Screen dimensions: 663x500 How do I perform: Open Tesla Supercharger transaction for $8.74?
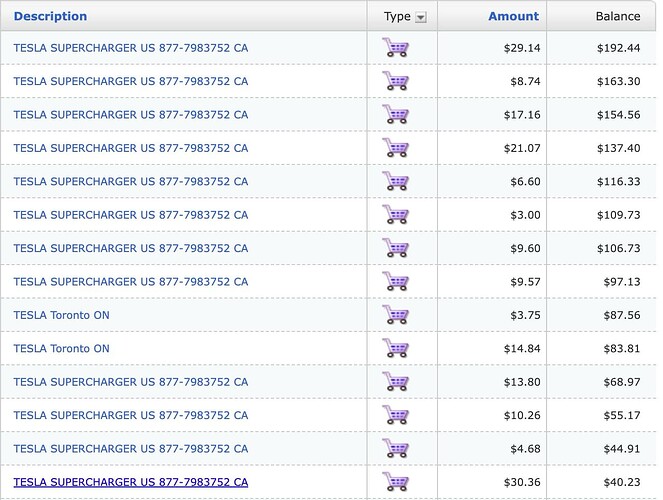[131, 81]
